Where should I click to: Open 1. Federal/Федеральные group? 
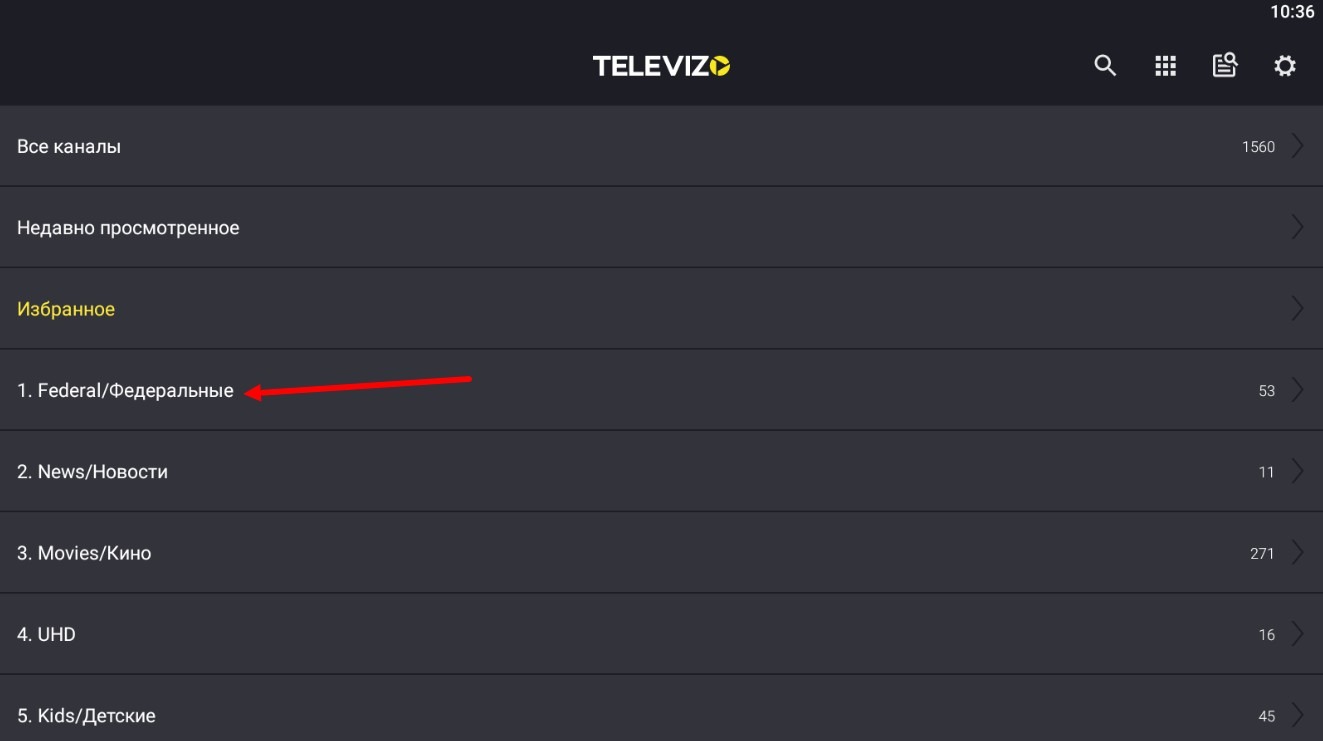click(125, 391)
